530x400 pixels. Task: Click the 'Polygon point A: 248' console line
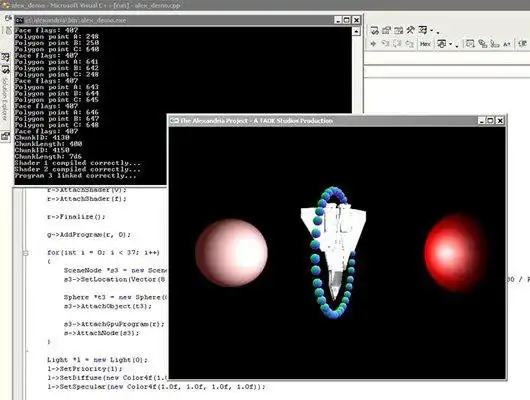tap(56, 37)
